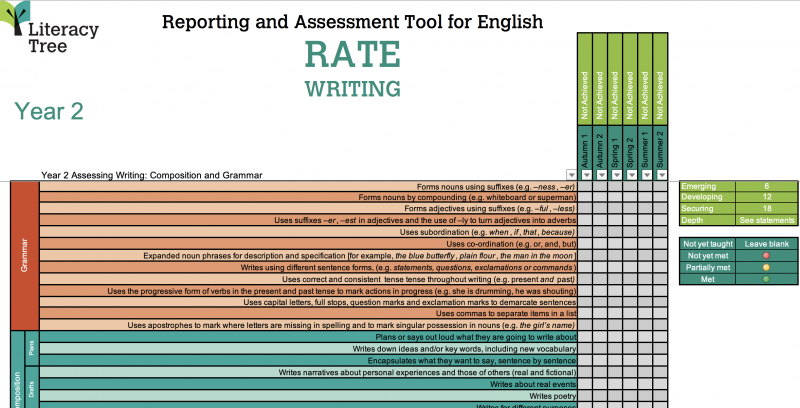
Task: Expand the Spring 2 column filter arrow
Action: pyautogui.click(x=630, y=175)
